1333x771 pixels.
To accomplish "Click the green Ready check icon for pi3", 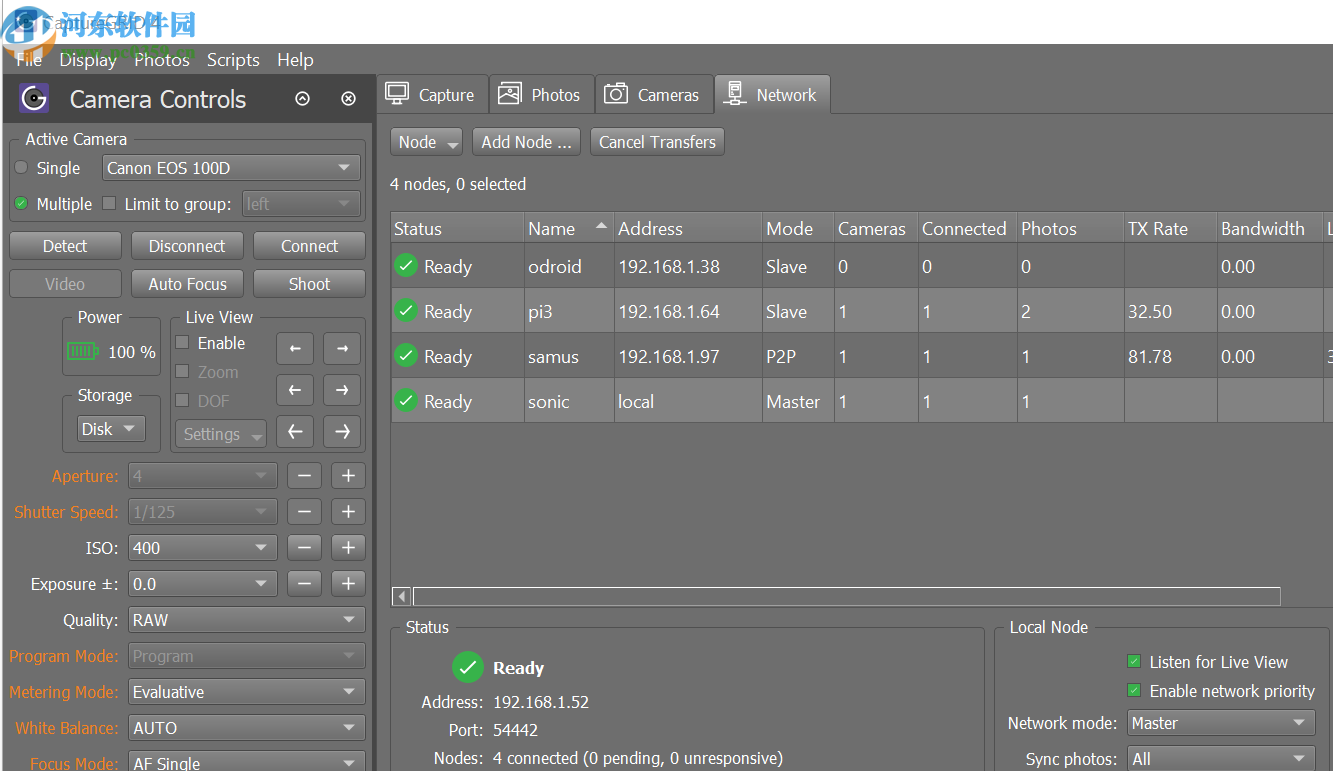I will pyautogui.click(x=406, y=311).
